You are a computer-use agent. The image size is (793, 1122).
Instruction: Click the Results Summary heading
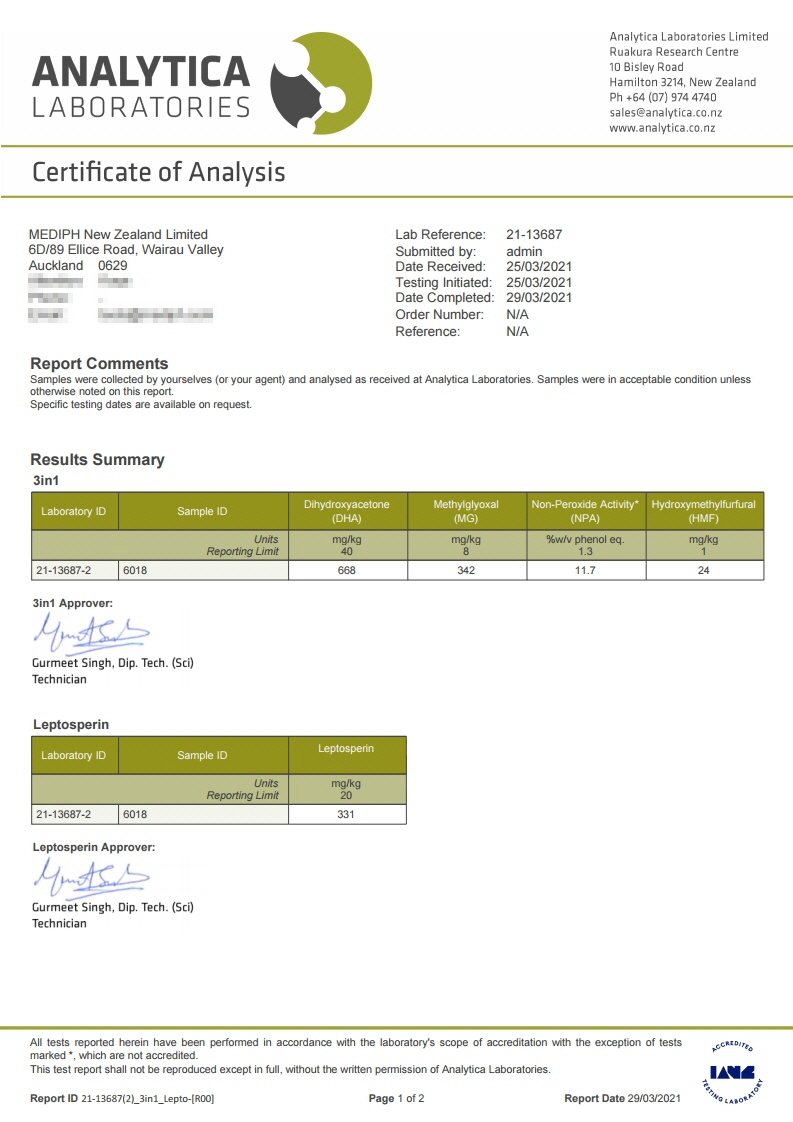pyautogui.click(x=97, y=459)
